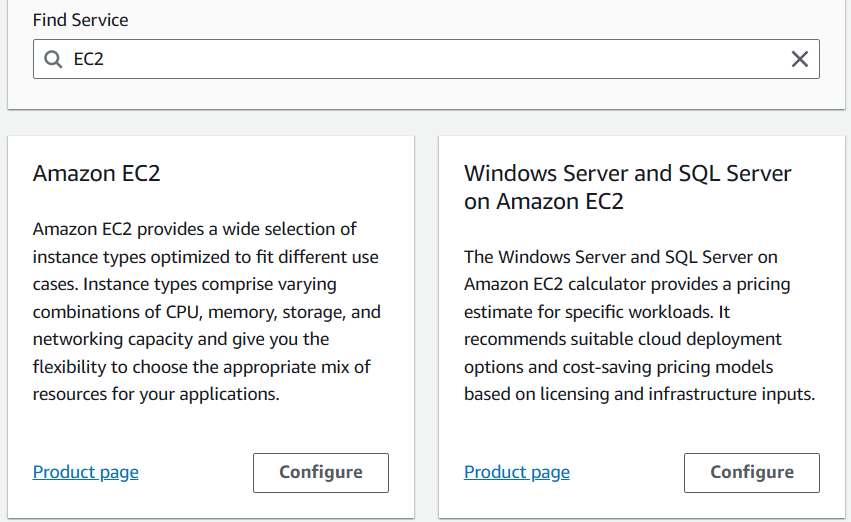
Task: Click the Find Service label
Action: coord(80,20)
